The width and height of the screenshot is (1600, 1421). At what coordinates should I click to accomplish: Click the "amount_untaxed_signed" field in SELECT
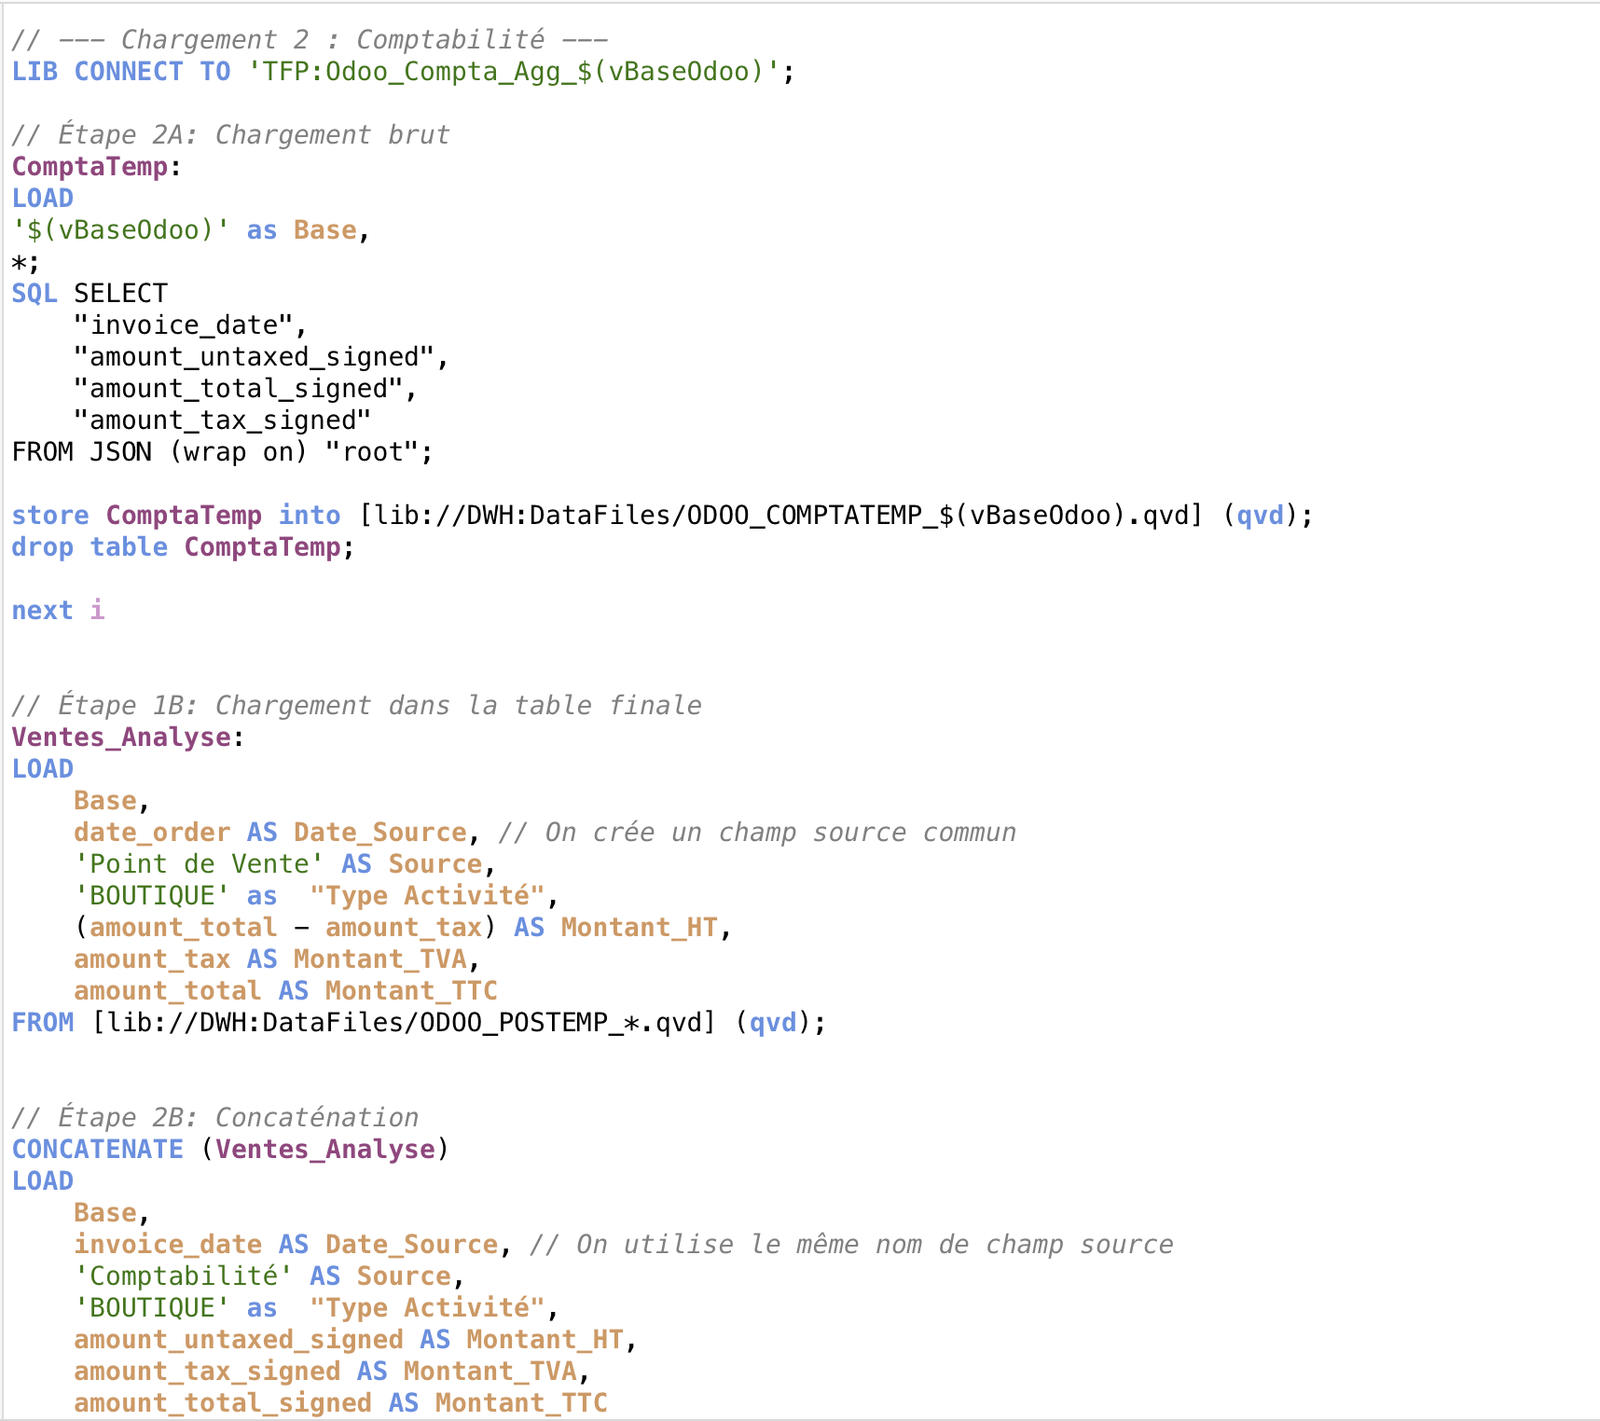click(261, 357)
